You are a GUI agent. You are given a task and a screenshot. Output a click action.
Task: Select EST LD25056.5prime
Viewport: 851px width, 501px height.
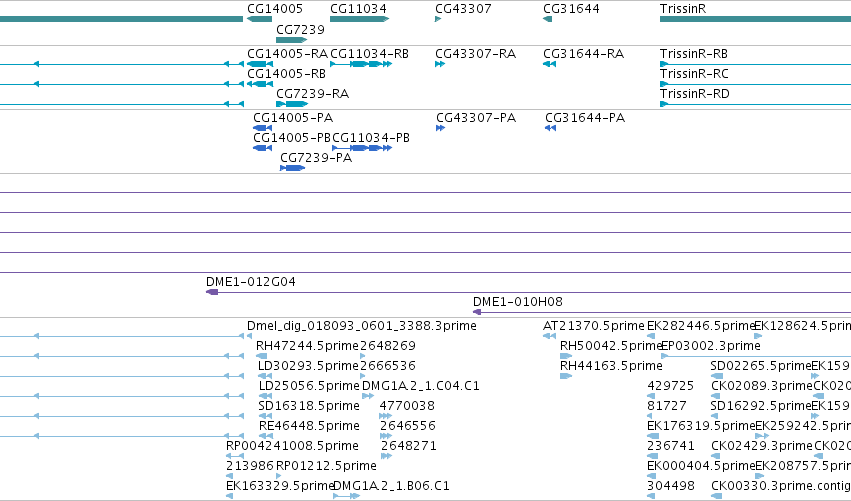click(309, 386)
